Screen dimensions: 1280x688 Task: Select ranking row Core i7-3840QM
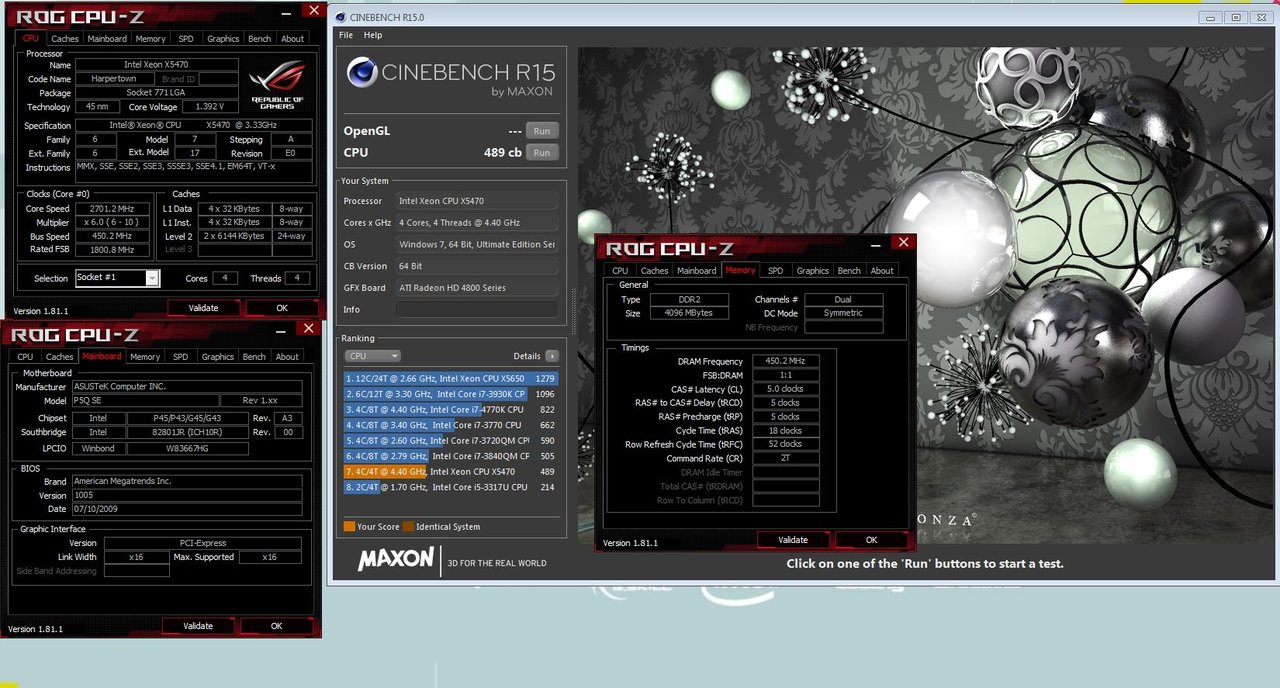coord(450,456)
